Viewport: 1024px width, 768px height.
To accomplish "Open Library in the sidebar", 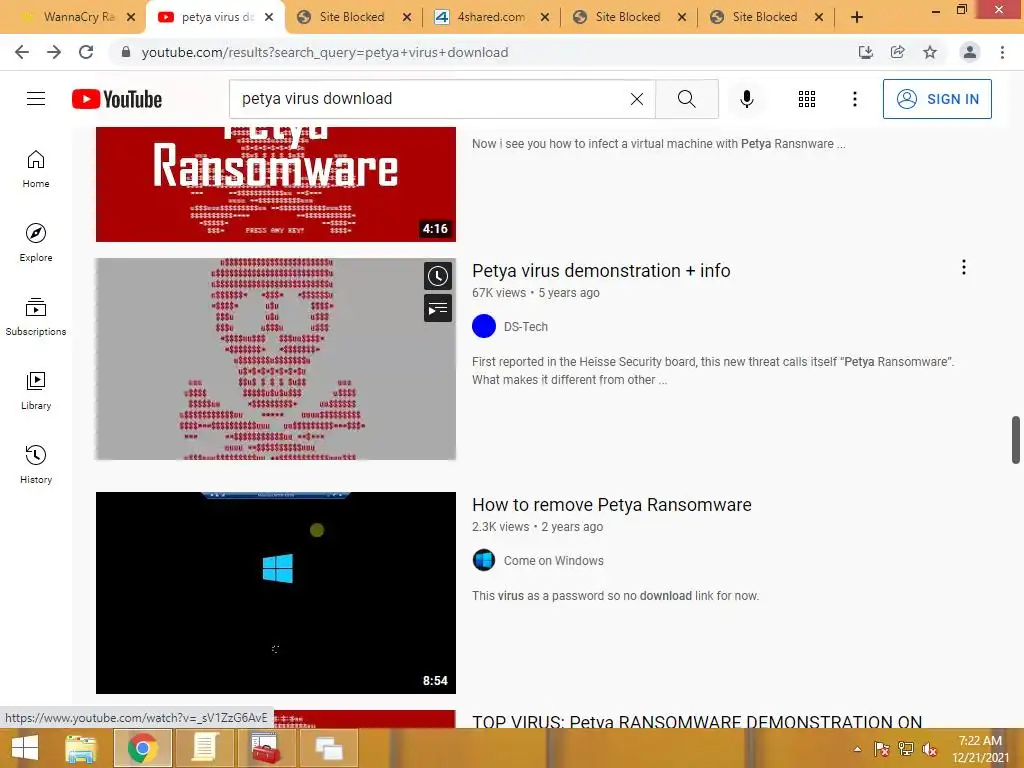I will click(x=36, y=391).
